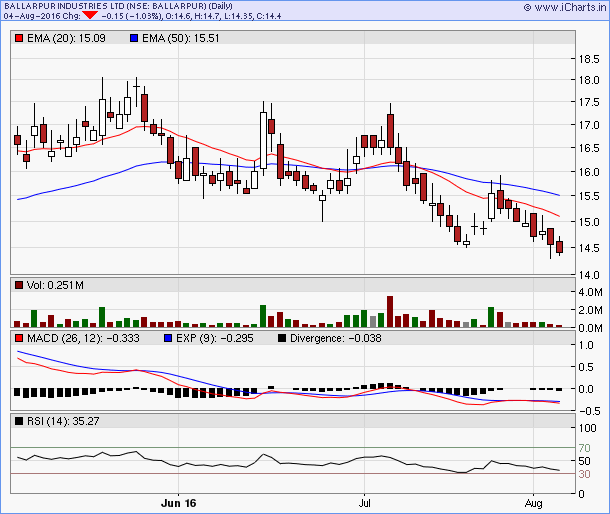This screenshot has width=610, height=514.
Task: Click the 15.5 price axis label
Action: pyautogui.click(x=589, y=196)
